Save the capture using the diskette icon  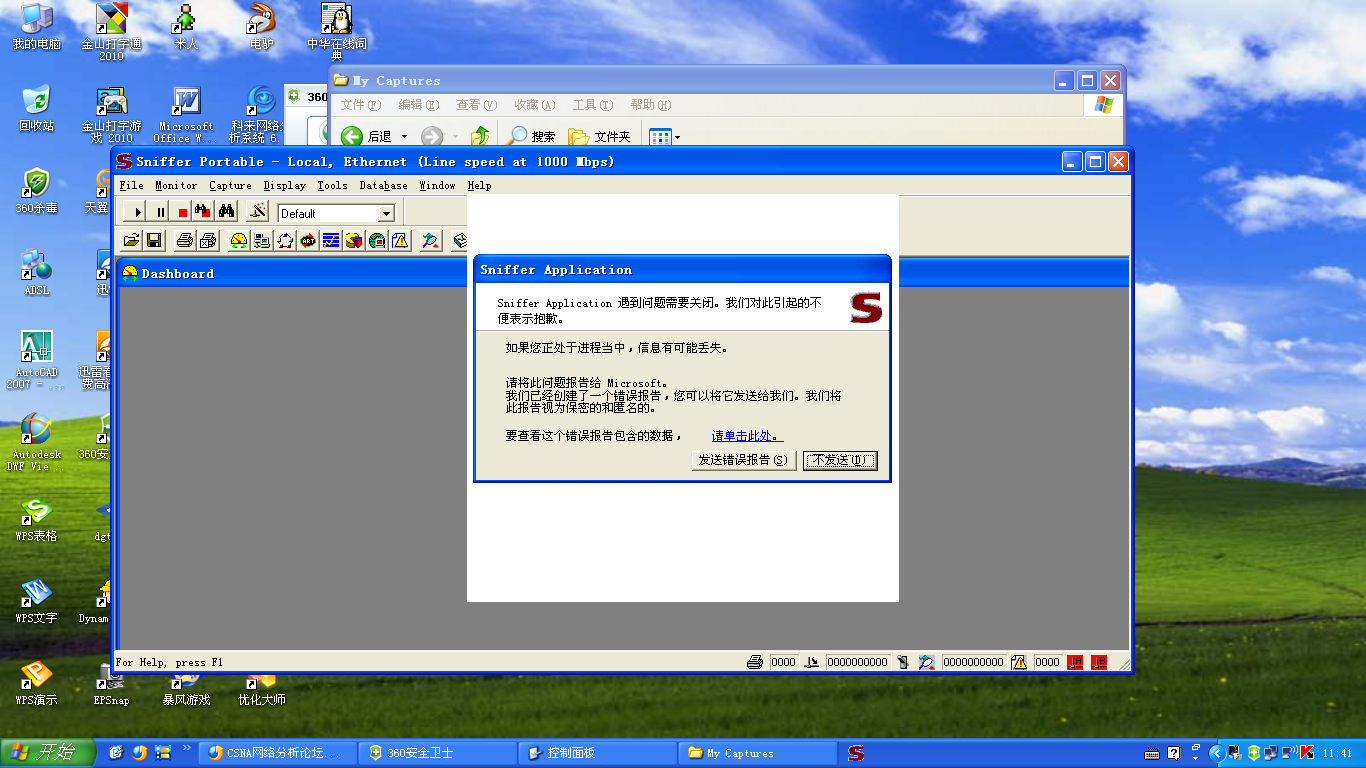(154, 240)
